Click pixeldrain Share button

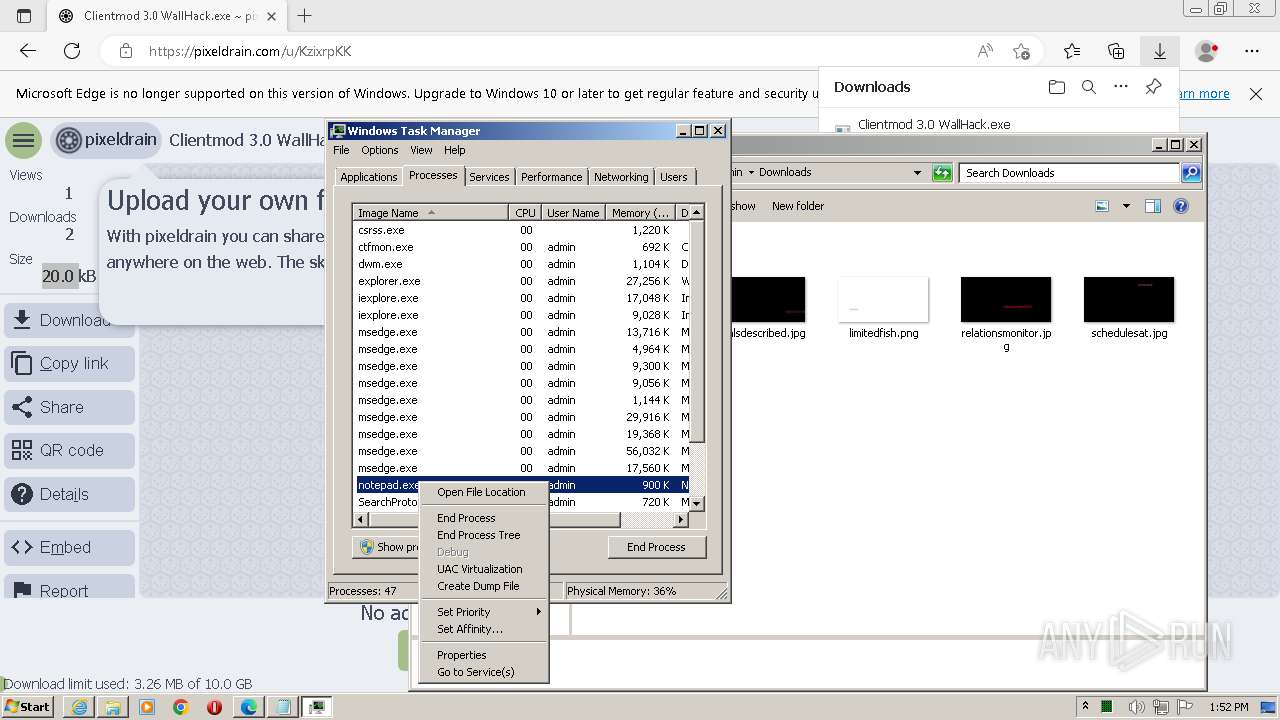coord(70,407)
